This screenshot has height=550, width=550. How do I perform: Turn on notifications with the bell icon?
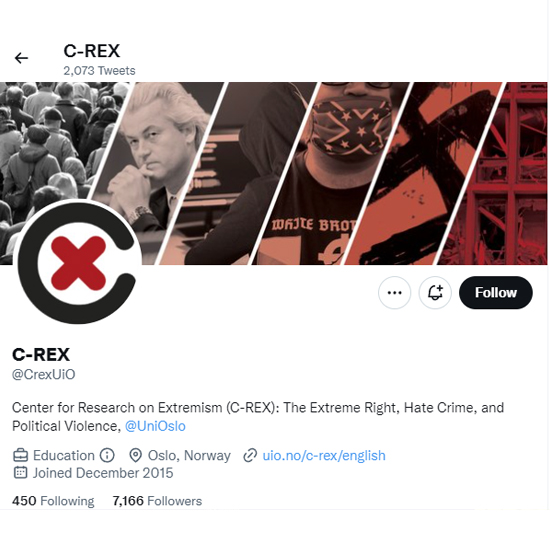(435, 293)
